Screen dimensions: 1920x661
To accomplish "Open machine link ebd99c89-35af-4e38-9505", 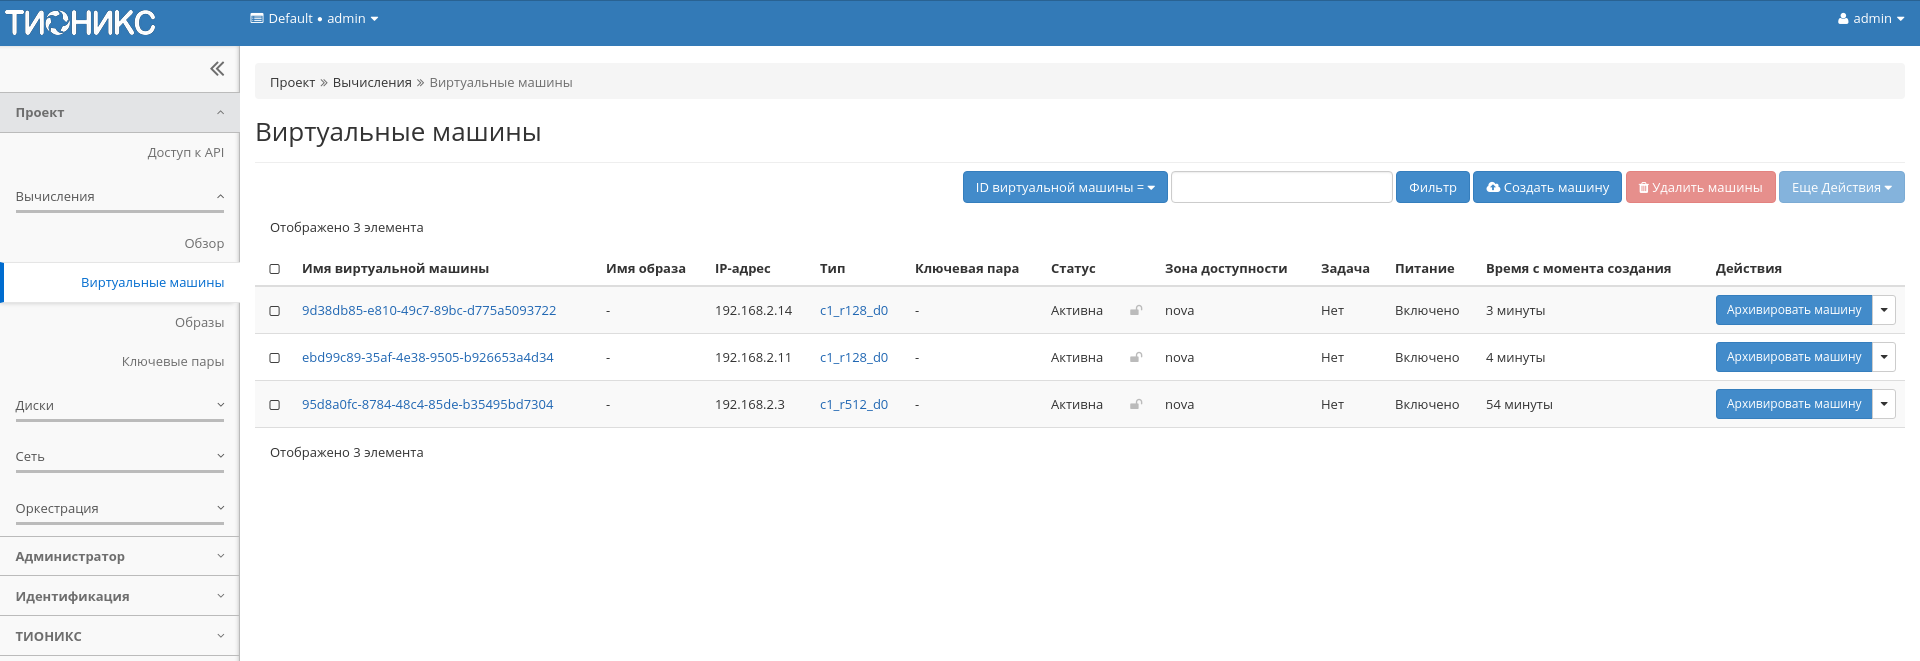I will click(x=427, y=358).
